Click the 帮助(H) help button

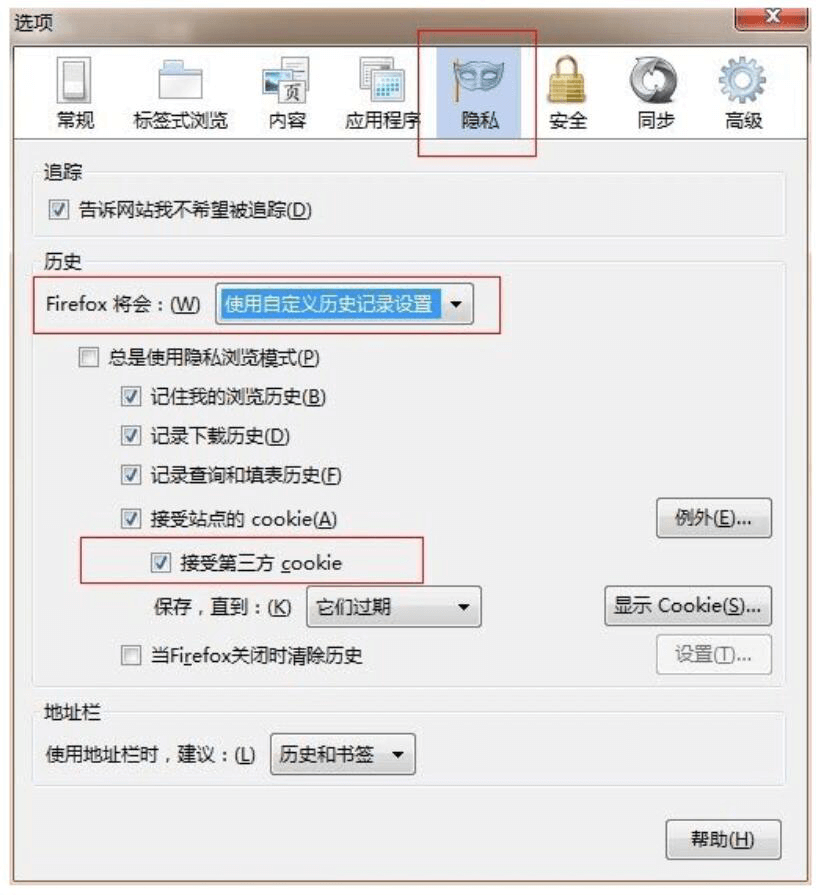723,840
